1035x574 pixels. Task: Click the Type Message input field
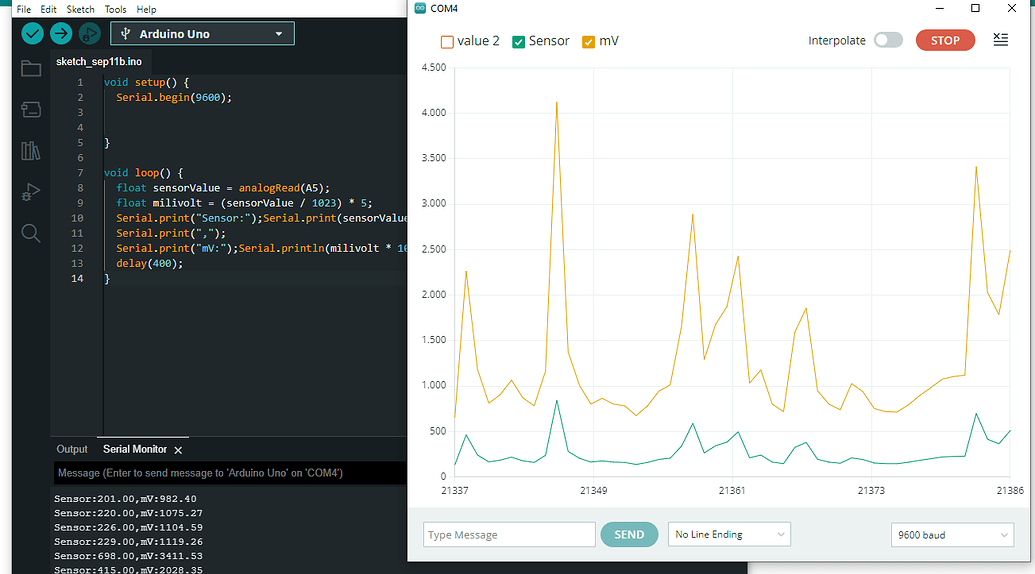pyautogui.click(x=509, y=535)
